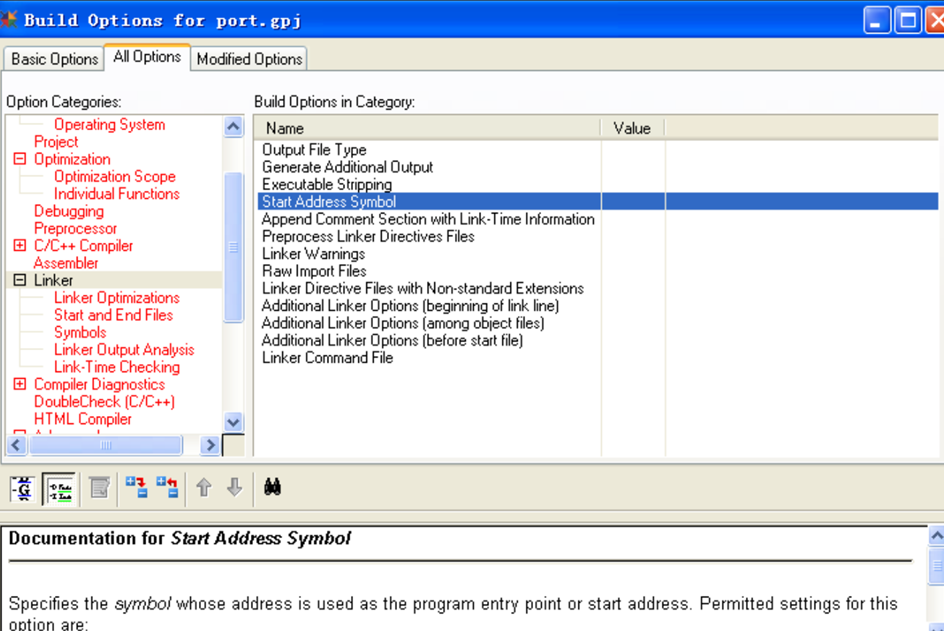Viewport: 944px width, 631px height.
Task: Click the category tree horizontal scrollbar thumb
Action: click(106, 445)
